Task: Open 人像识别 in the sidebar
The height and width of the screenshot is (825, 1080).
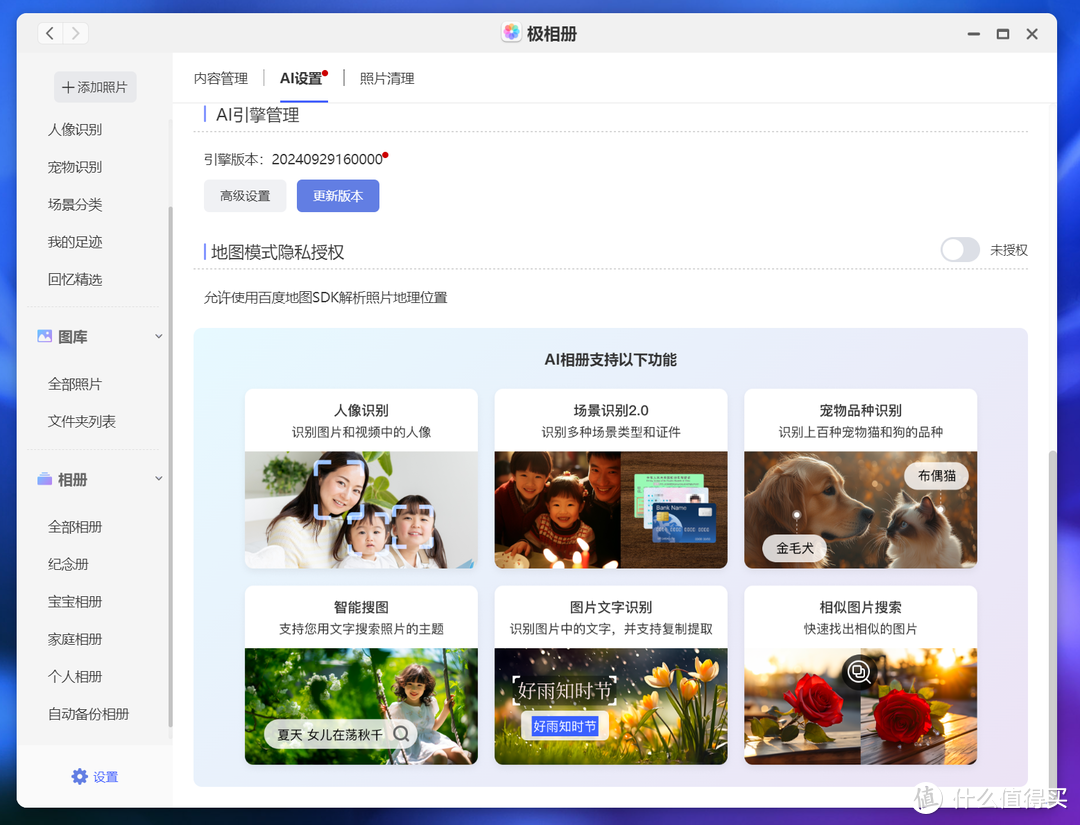Action: pos(75,130)
